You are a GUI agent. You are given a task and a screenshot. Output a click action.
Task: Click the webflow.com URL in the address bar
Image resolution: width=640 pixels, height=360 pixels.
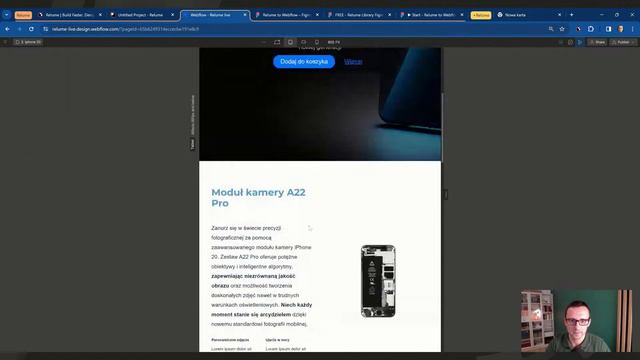[x=125, y=29]
